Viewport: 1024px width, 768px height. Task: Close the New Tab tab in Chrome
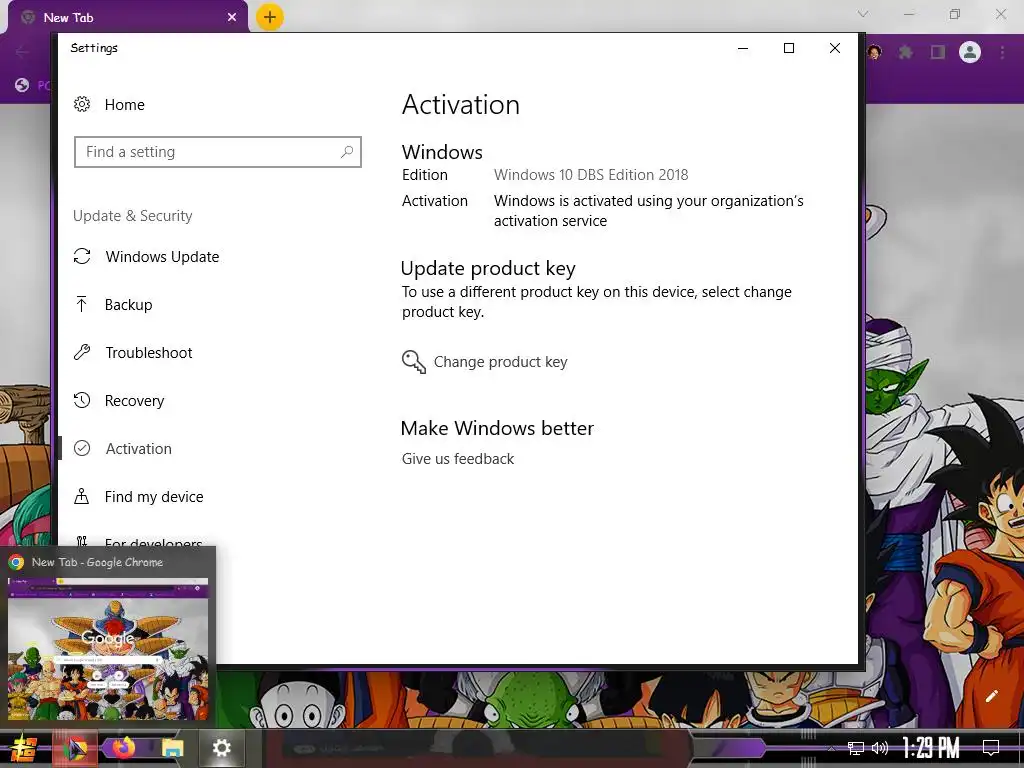point(232,18)
